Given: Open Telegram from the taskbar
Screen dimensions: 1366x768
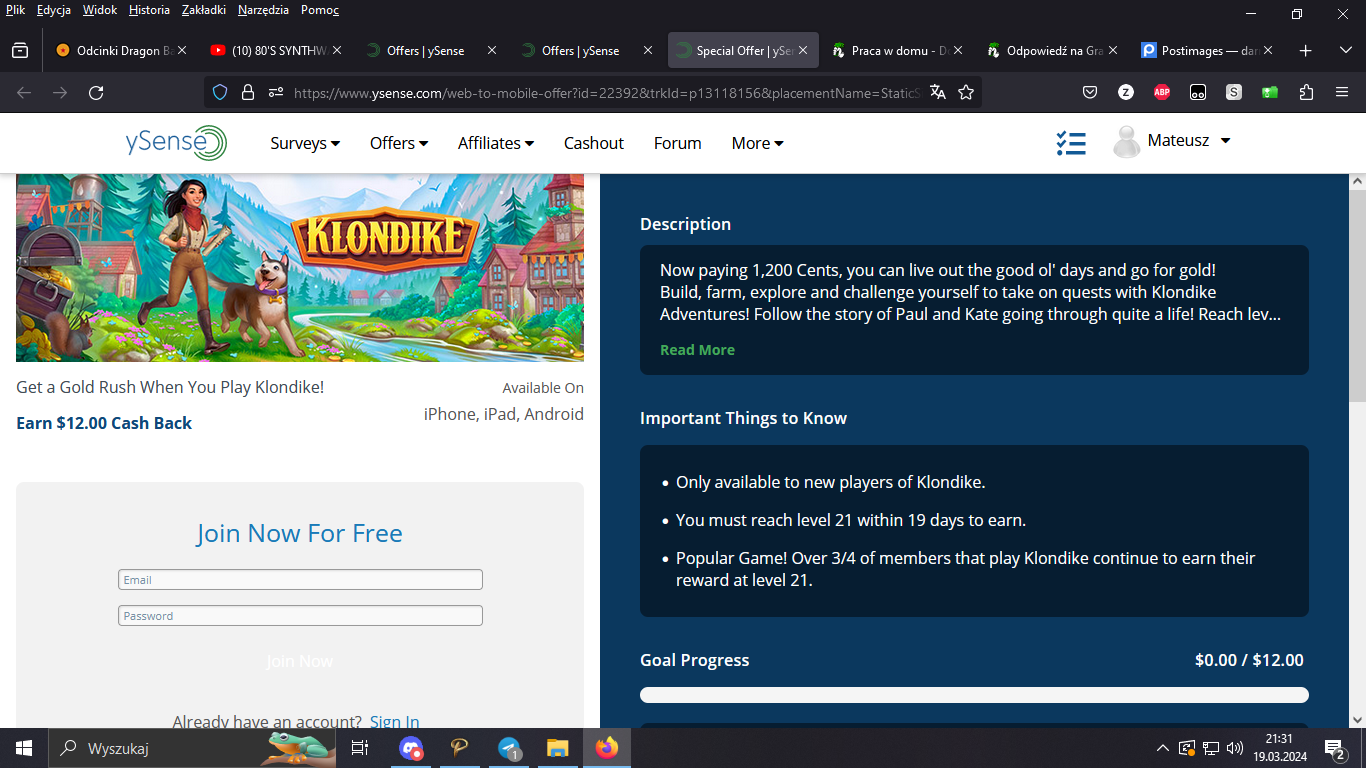Looking at the screenshot, I should point(509,748).
